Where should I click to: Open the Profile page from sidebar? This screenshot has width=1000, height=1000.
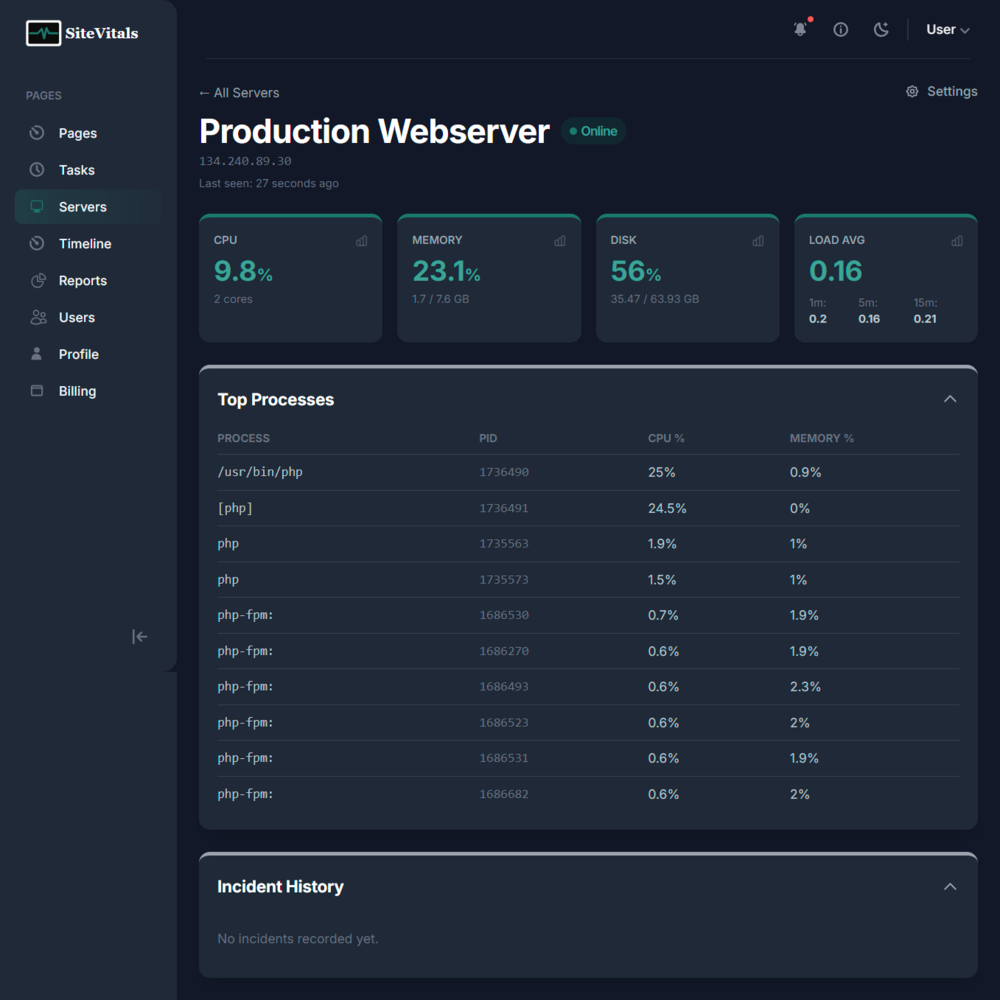pos(79,353)
